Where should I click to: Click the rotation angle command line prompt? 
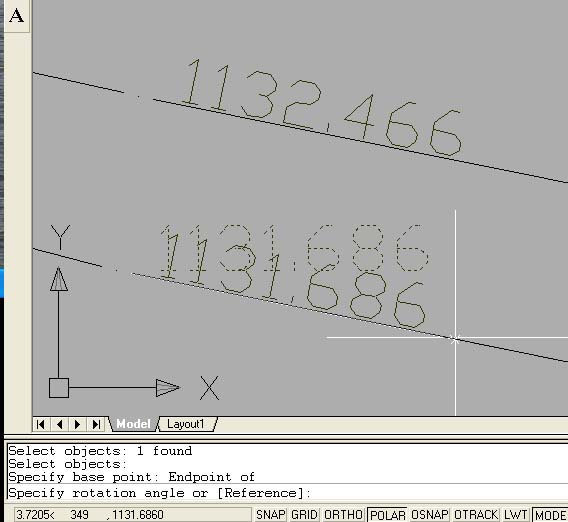[x=159, y=493]
